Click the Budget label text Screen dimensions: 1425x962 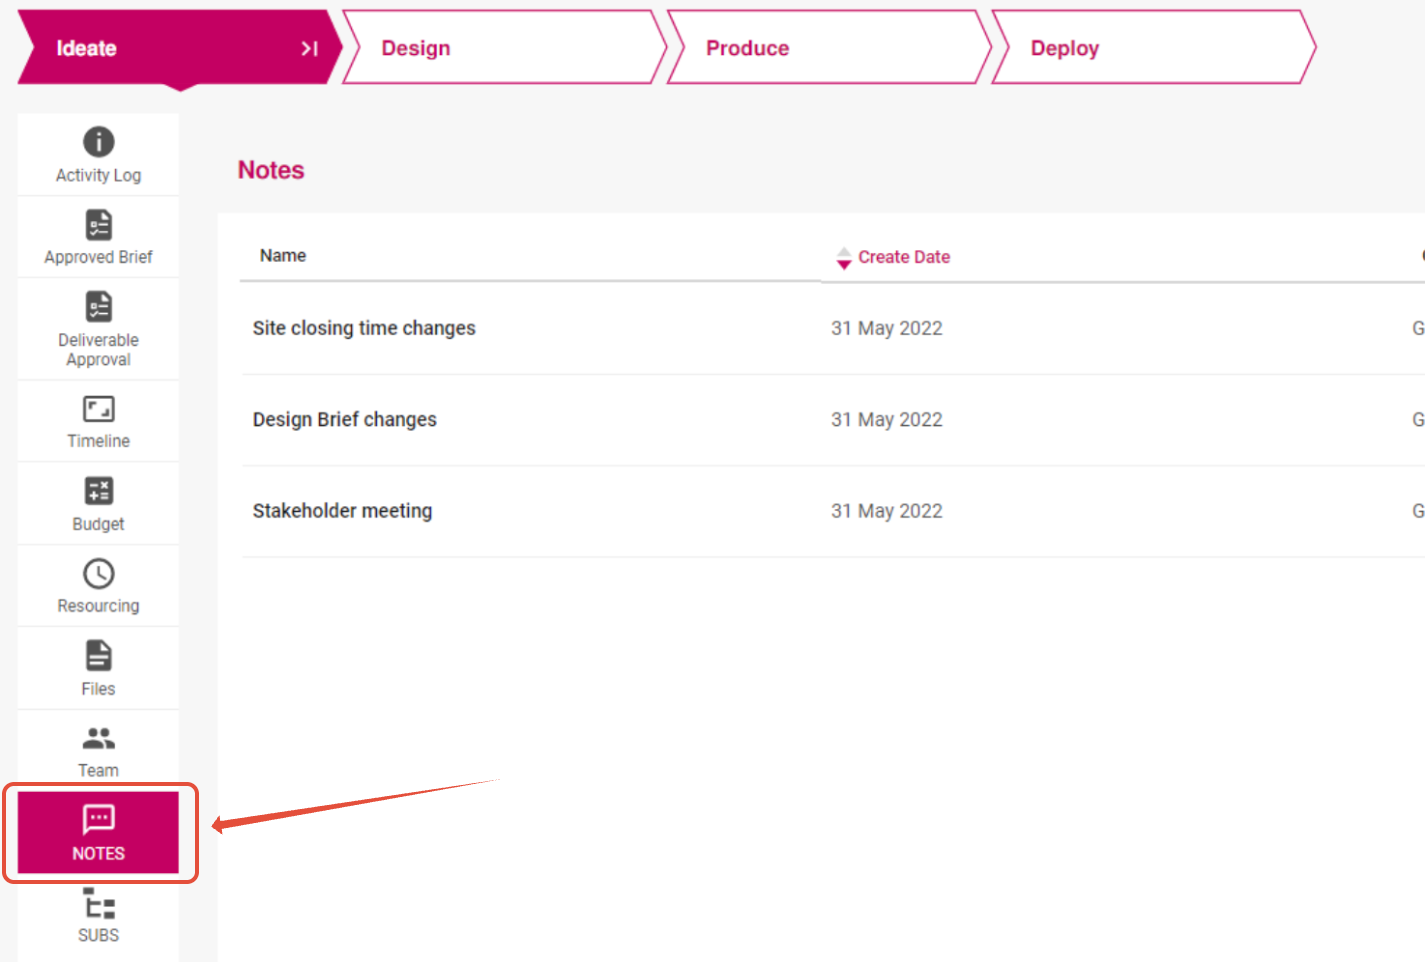point(98,524)
